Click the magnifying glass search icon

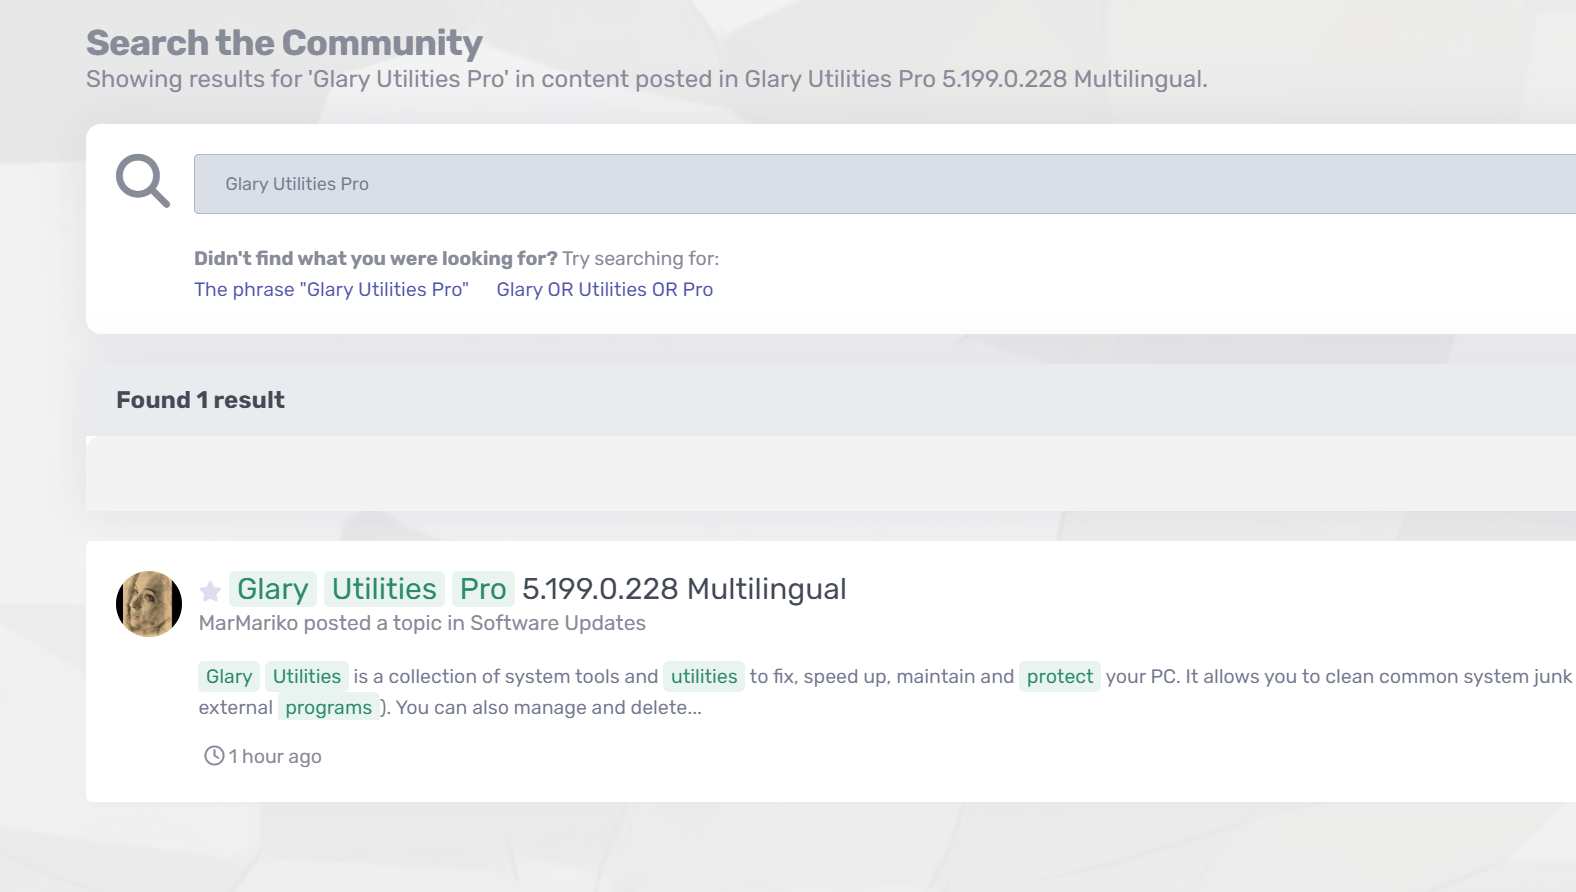[143, 181]
